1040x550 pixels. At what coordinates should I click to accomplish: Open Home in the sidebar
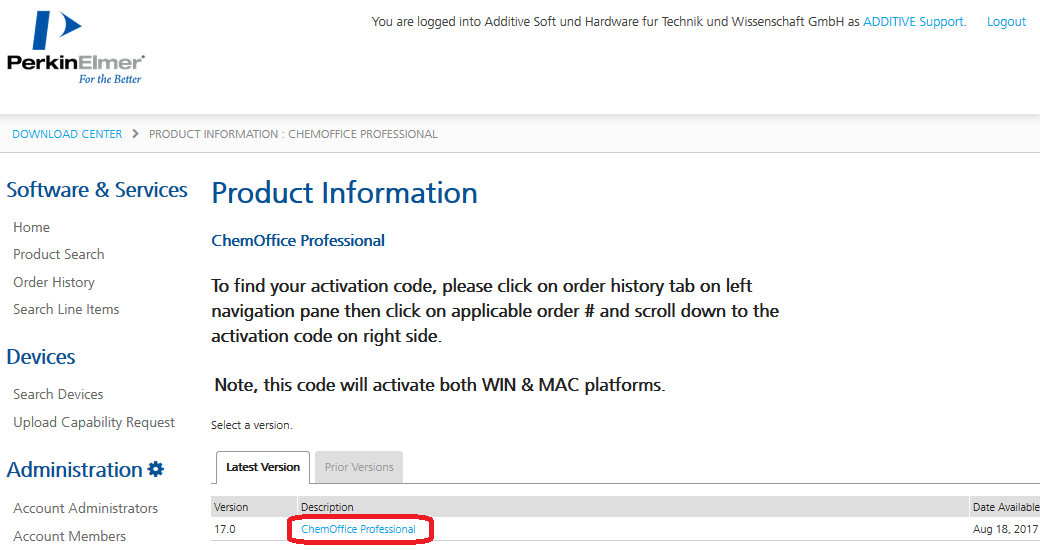(31, 227)
